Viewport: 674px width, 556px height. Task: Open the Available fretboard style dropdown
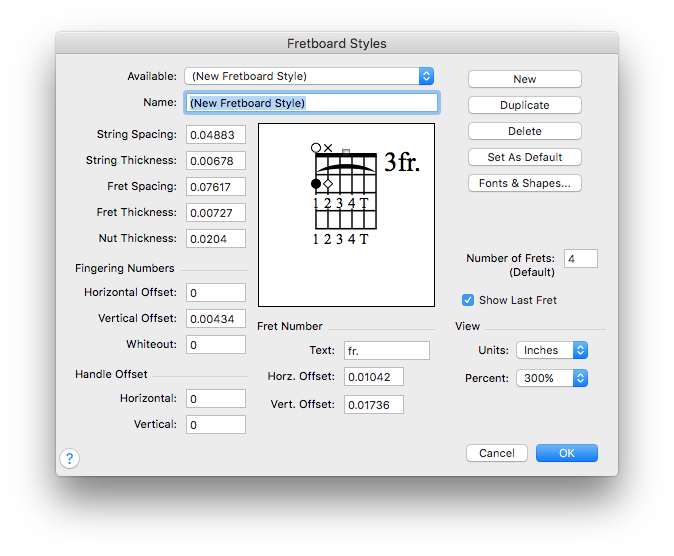(309, 76)
